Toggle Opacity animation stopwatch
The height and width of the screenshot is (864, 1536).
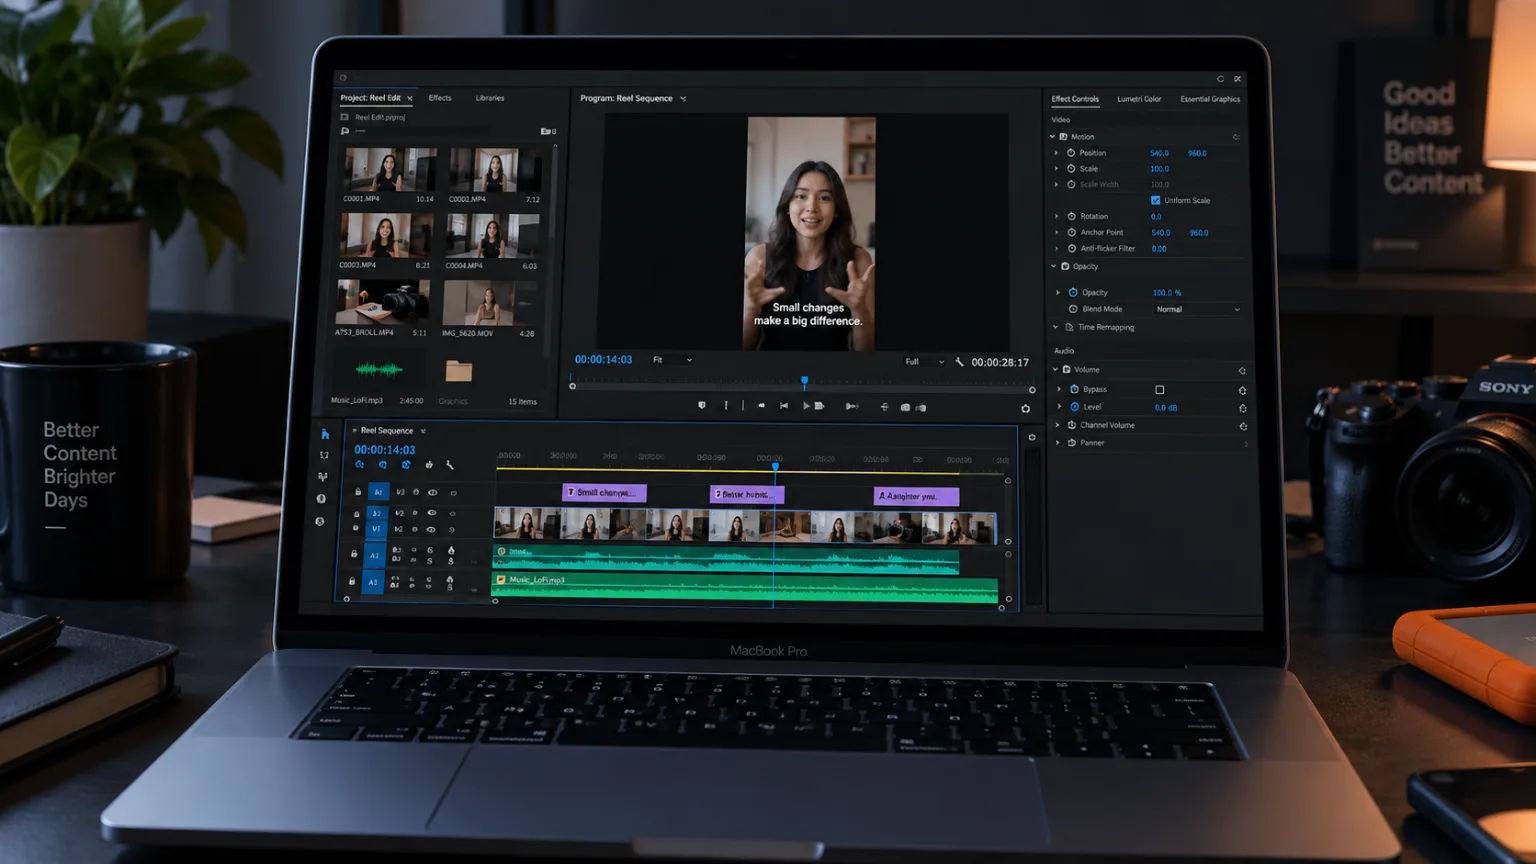point(1073,292)
